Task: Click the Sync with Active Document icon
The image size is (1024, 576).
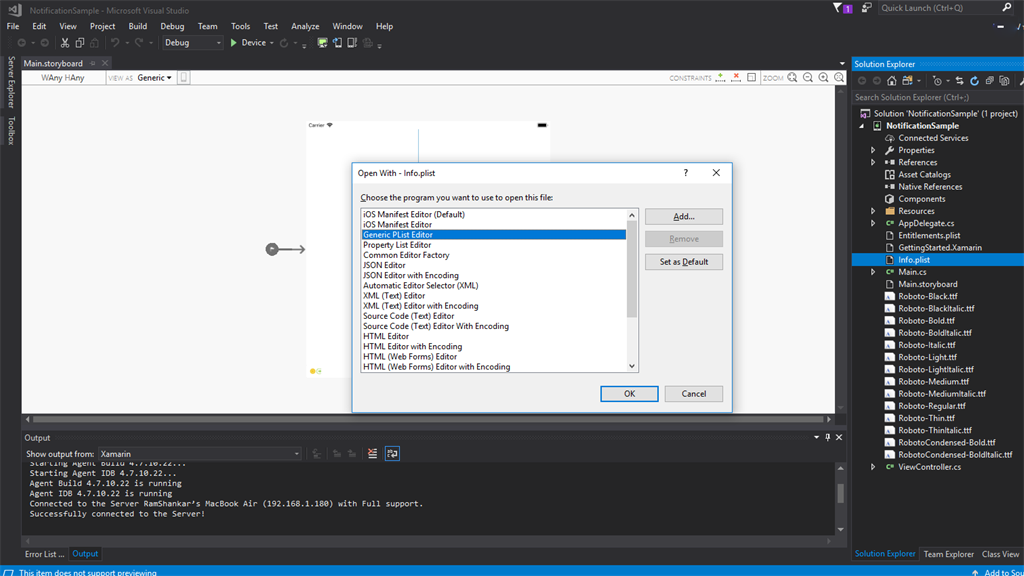Action: 959,81
